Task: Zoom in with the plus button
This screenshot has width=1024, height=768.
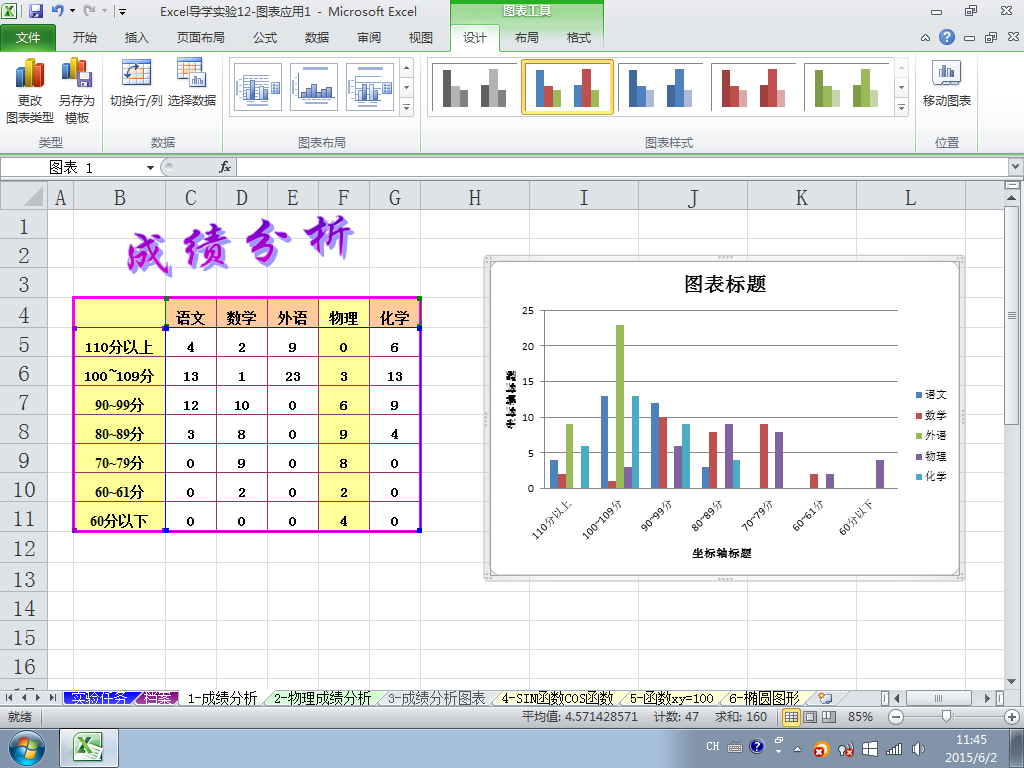Action: (1012, 717)
